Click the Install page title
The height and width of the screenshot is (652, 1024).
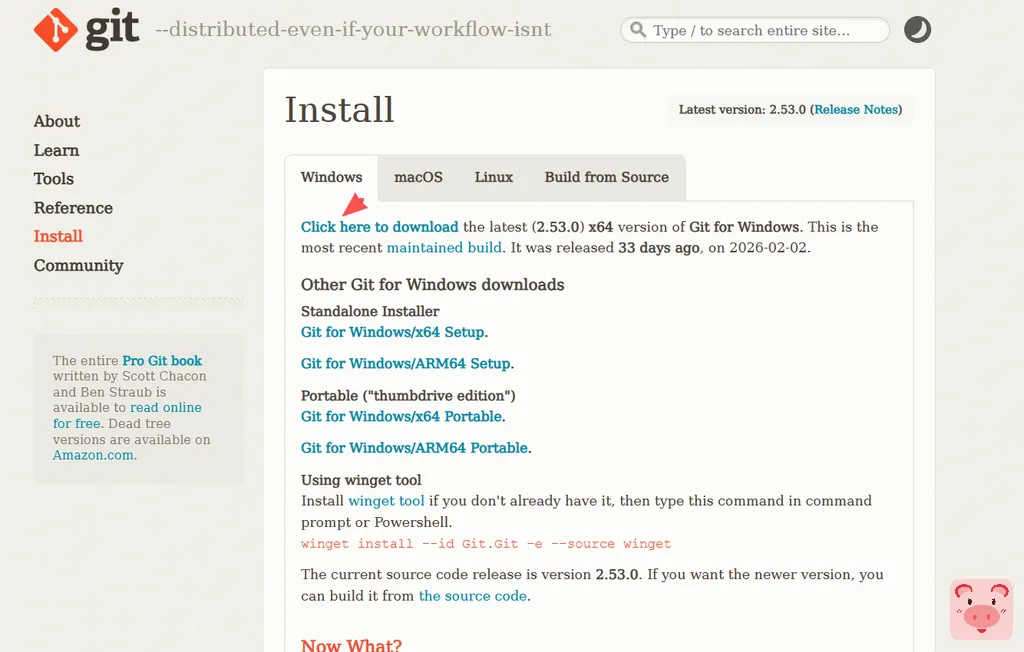340,110
